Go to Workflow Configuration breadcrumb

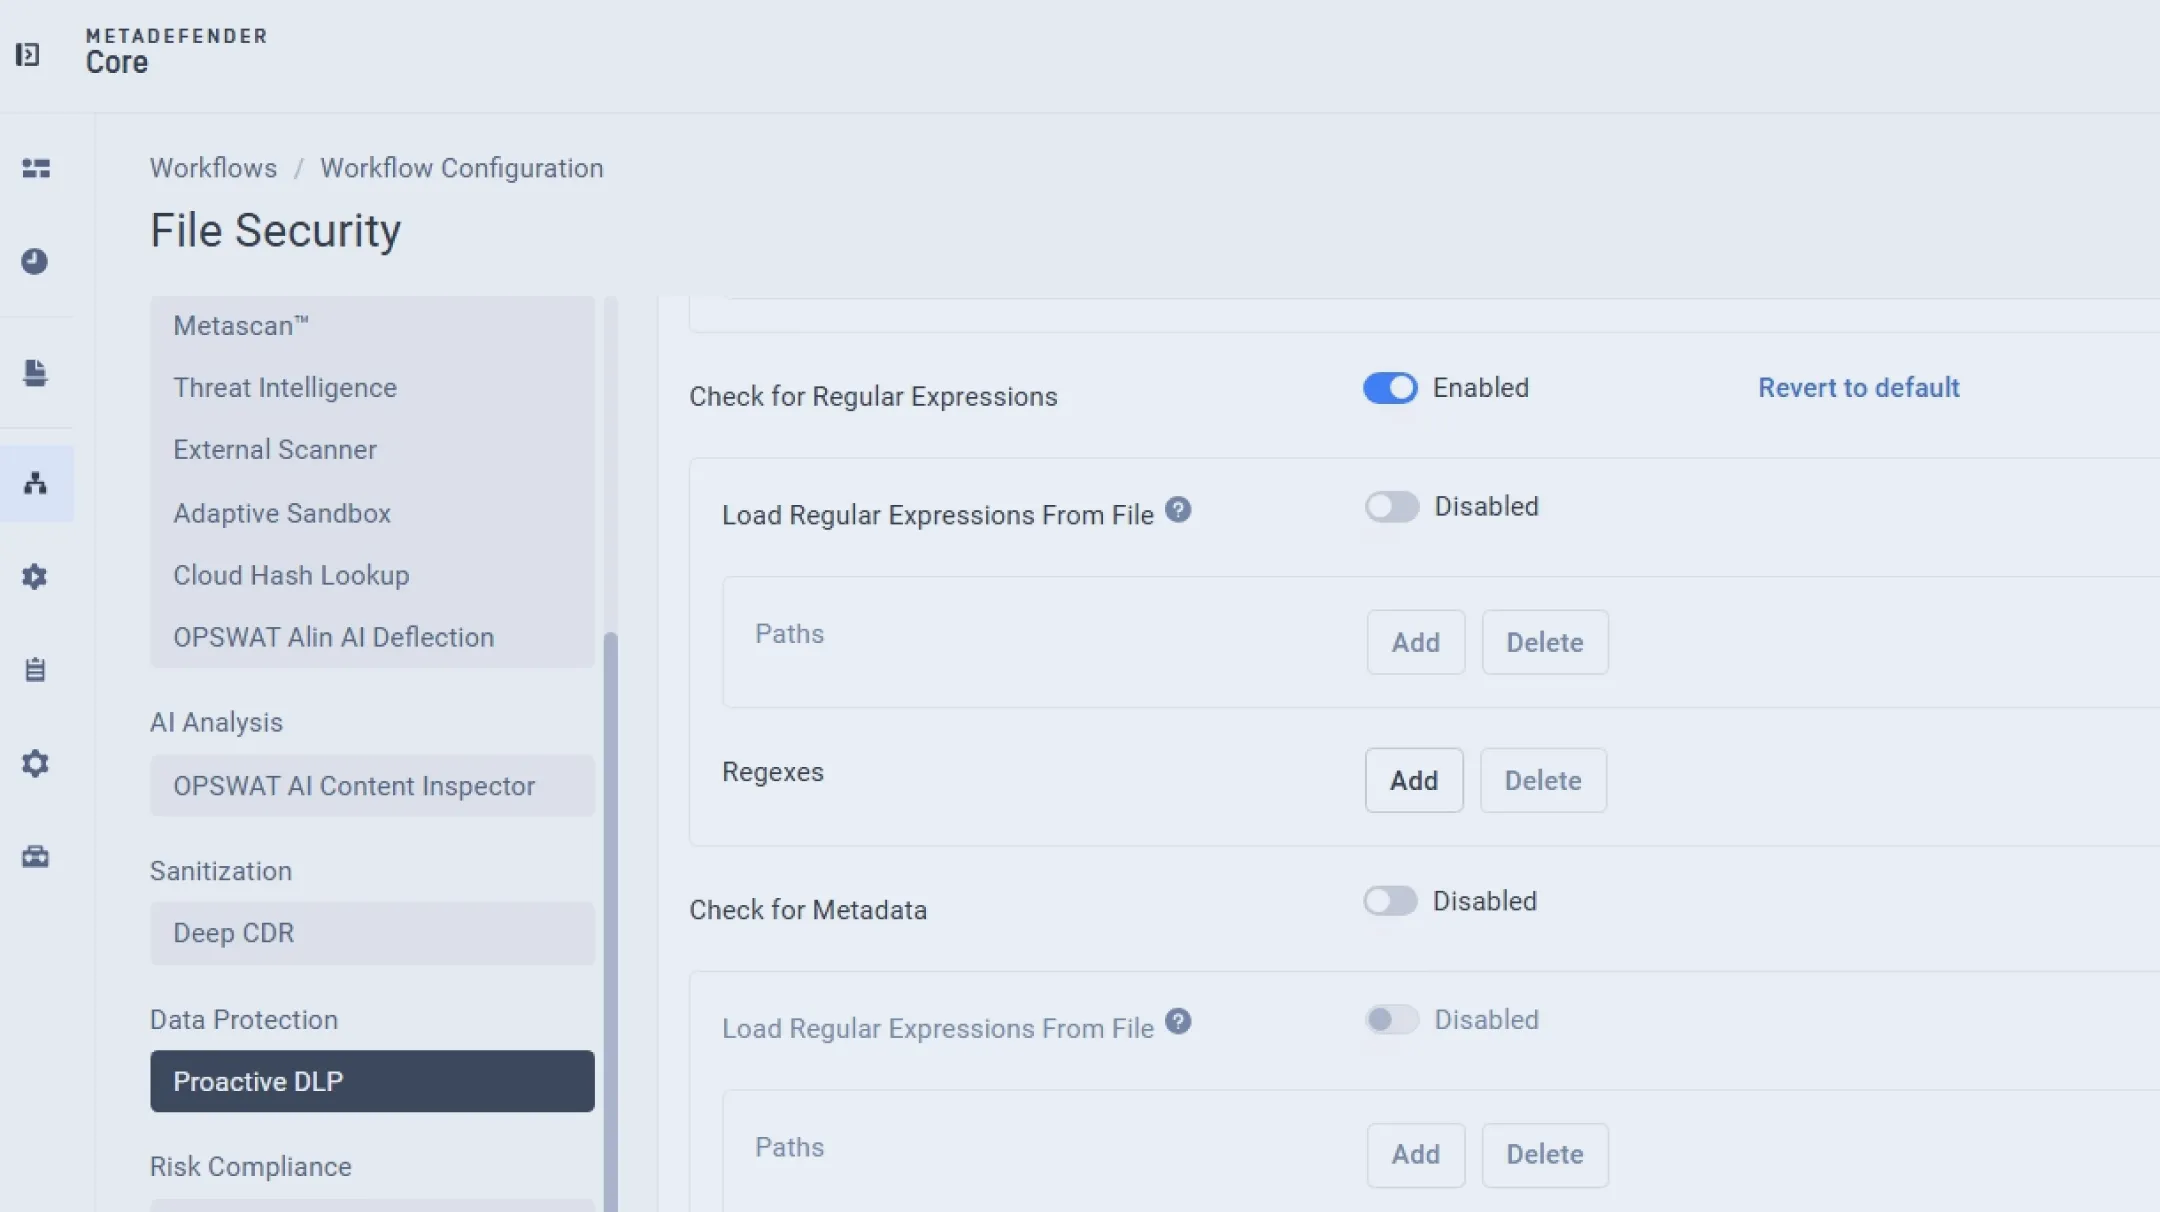tap(462, 168)
